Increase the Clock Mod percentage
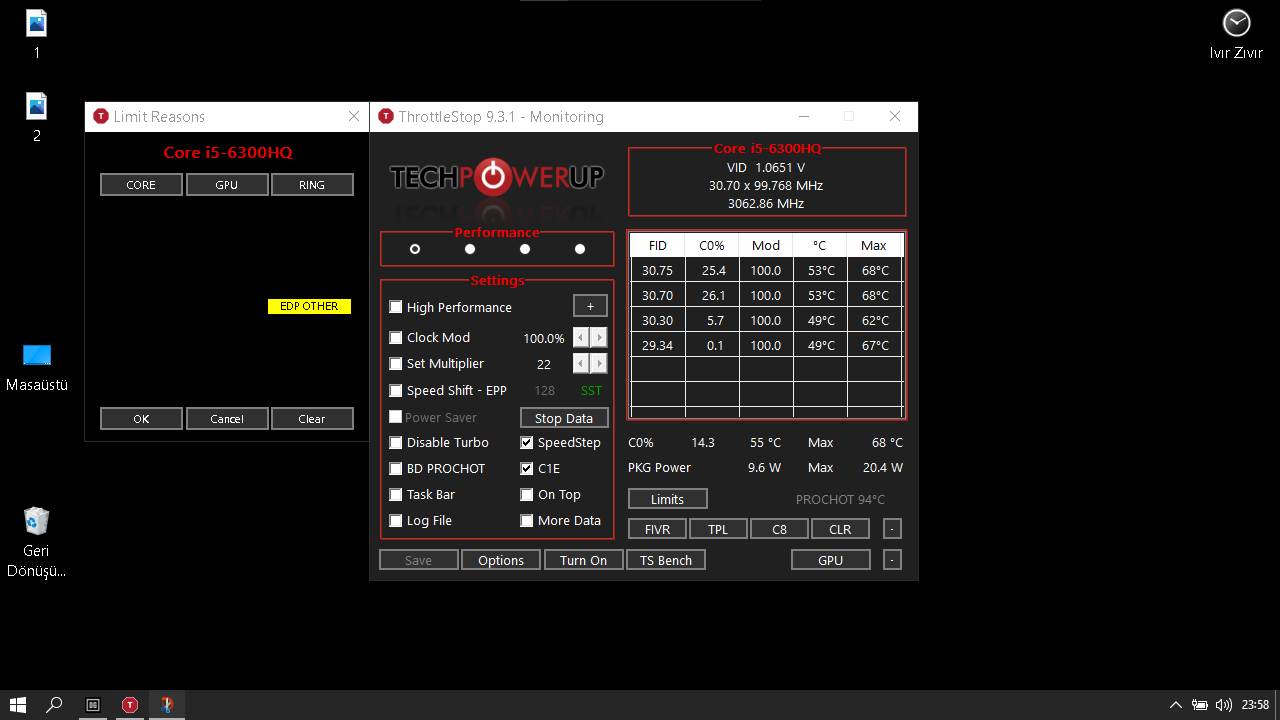 (599, 338)
